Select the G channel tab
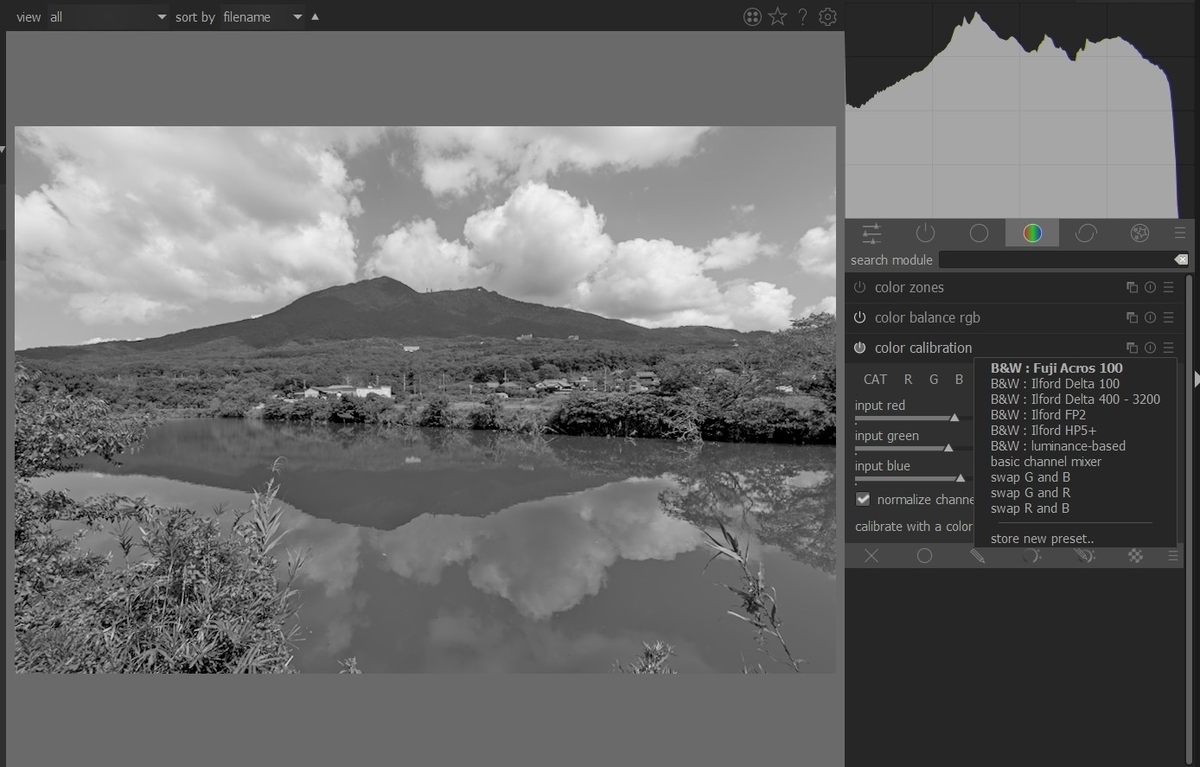This screenshot has width=1200, height=767. 933,379
